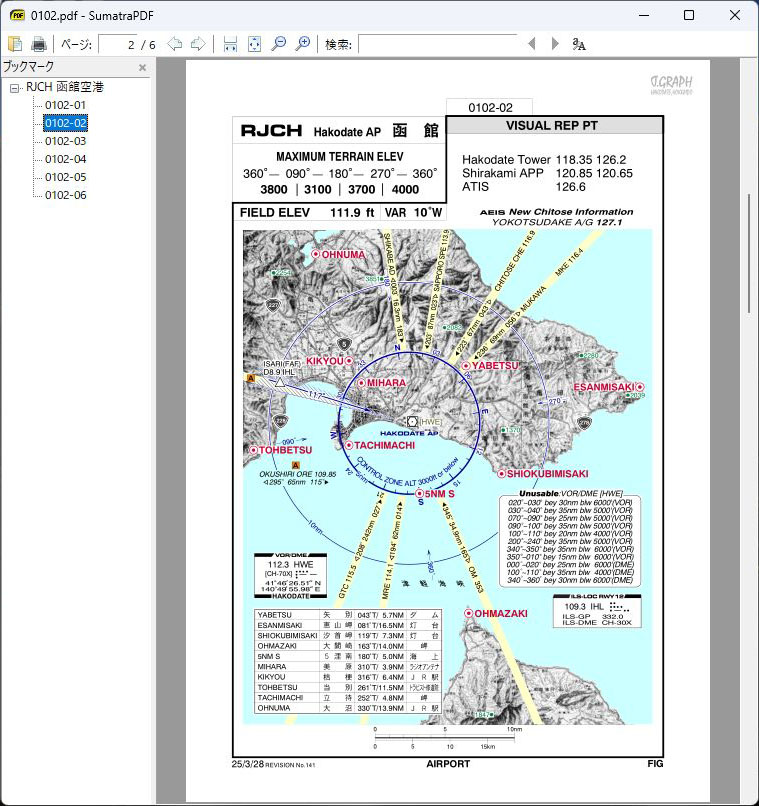
Task: Toggle match case search option
Action: pos(578,44)
